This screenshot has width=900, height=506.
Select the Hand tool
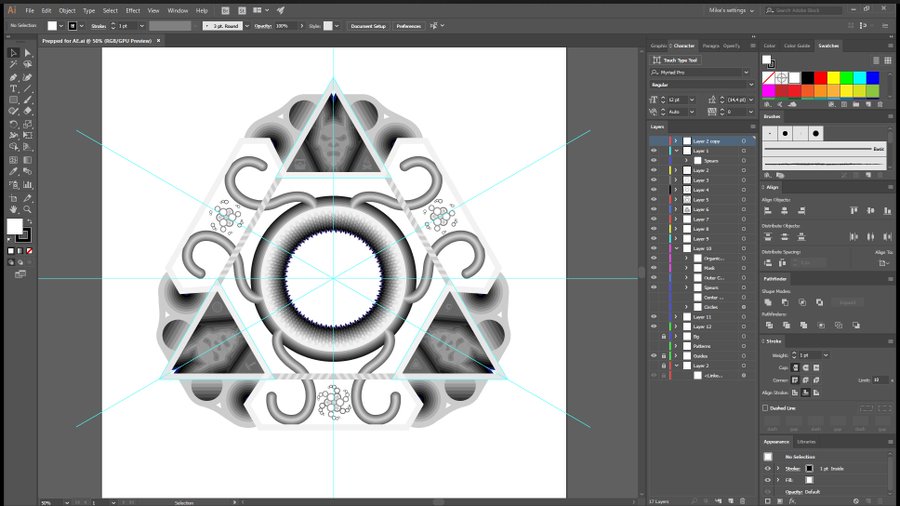[x=14, y=208]
